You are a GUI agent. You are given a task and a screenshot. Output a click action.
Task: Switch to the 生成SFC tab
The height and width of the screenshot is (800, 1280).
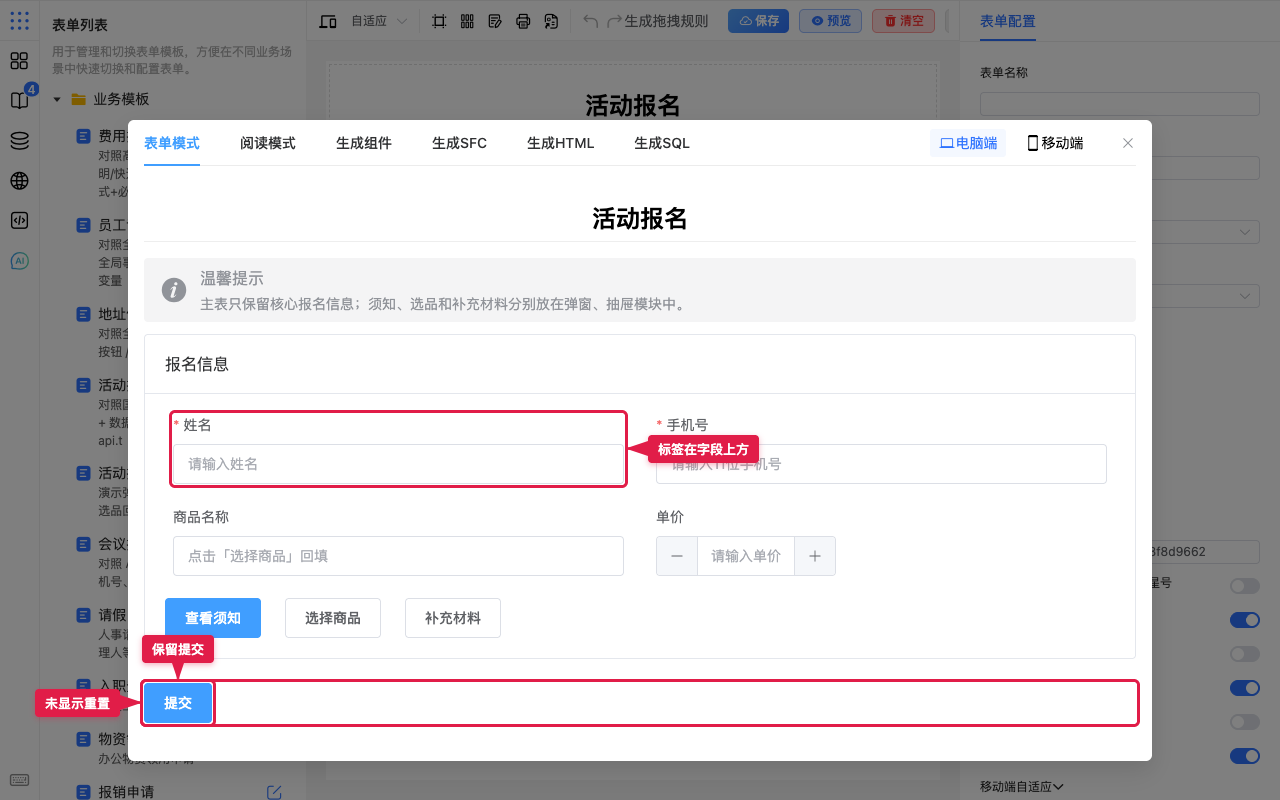pos(460,143)
